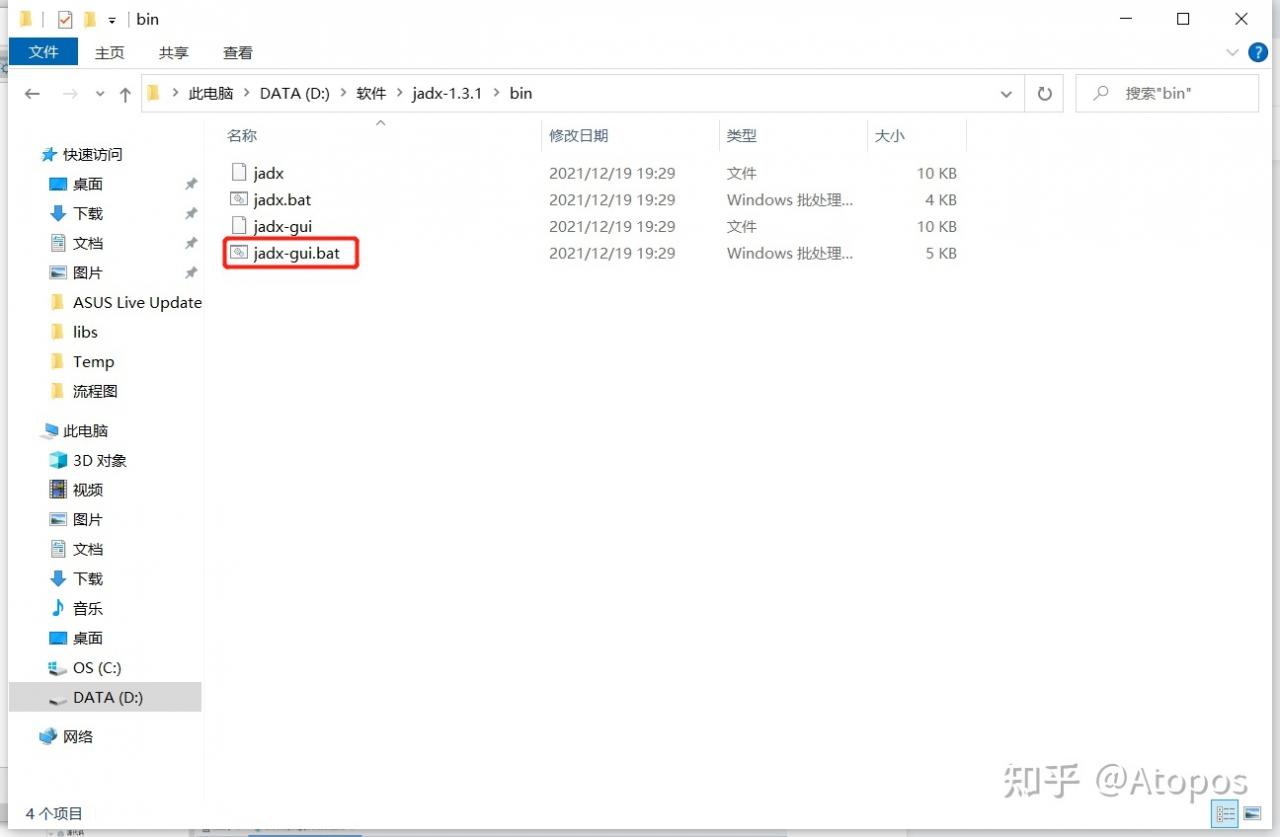Open the ASUS Live Update folder
The width and height of the screenshot is (1280, 837).
[137, 302]
